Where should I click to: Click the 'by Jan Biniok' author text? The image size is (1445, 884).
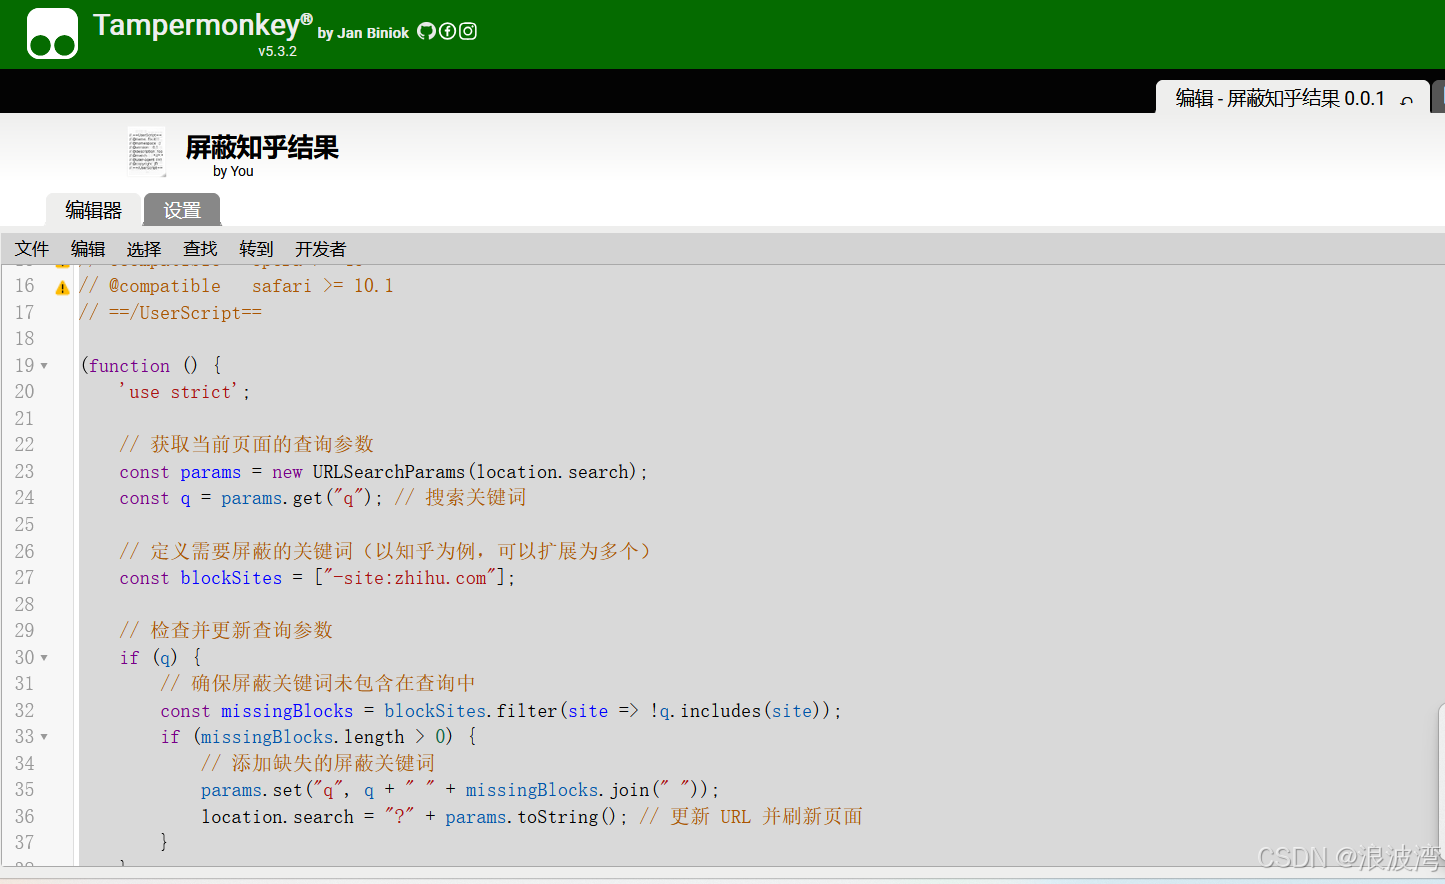tap(363, 33)
